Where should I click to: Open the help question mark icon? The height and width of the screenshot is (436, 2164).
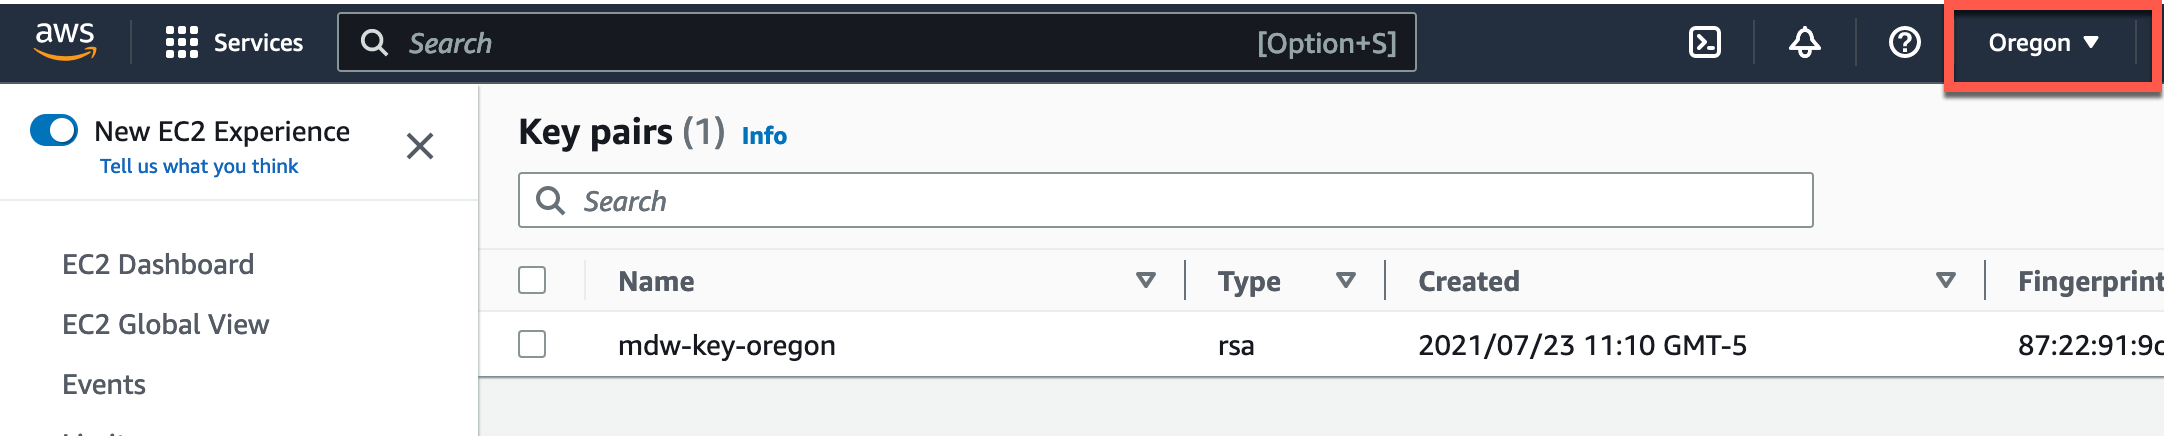[x=1905, y=42]
